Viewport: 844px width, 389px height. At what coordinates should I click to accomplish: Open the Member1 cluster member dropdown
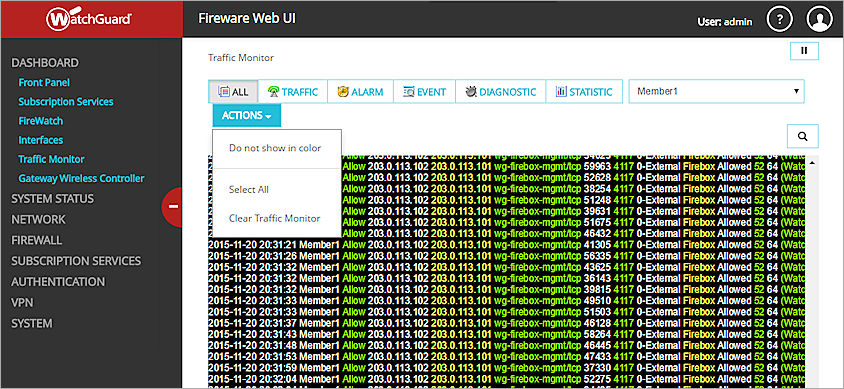716,91
